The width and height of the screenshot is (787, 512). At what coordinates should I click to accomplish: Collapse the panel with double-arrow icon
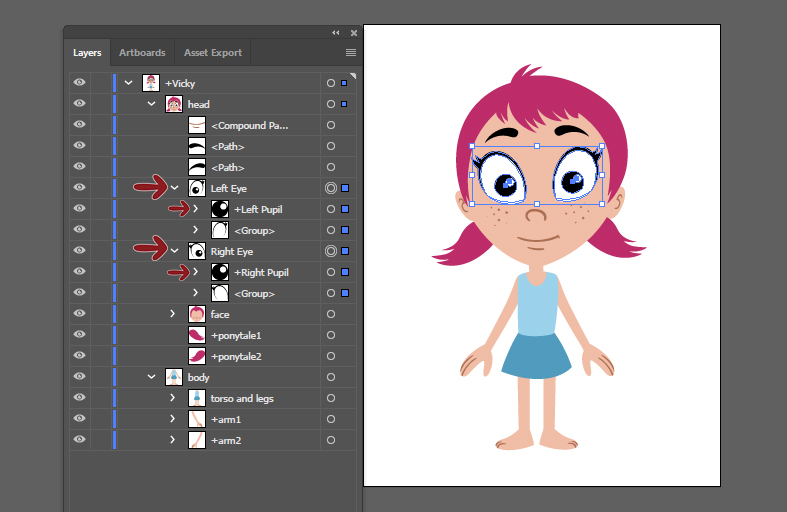tap(336, 33)
